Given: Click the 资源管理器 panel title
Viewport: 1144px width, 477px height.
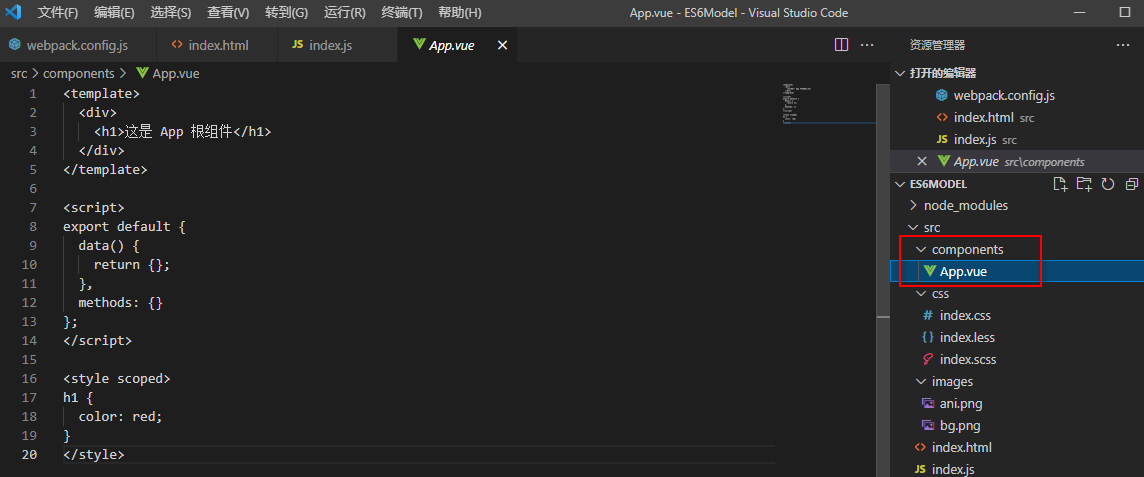Looking at the screenshot, I should (x=938, y=45).
